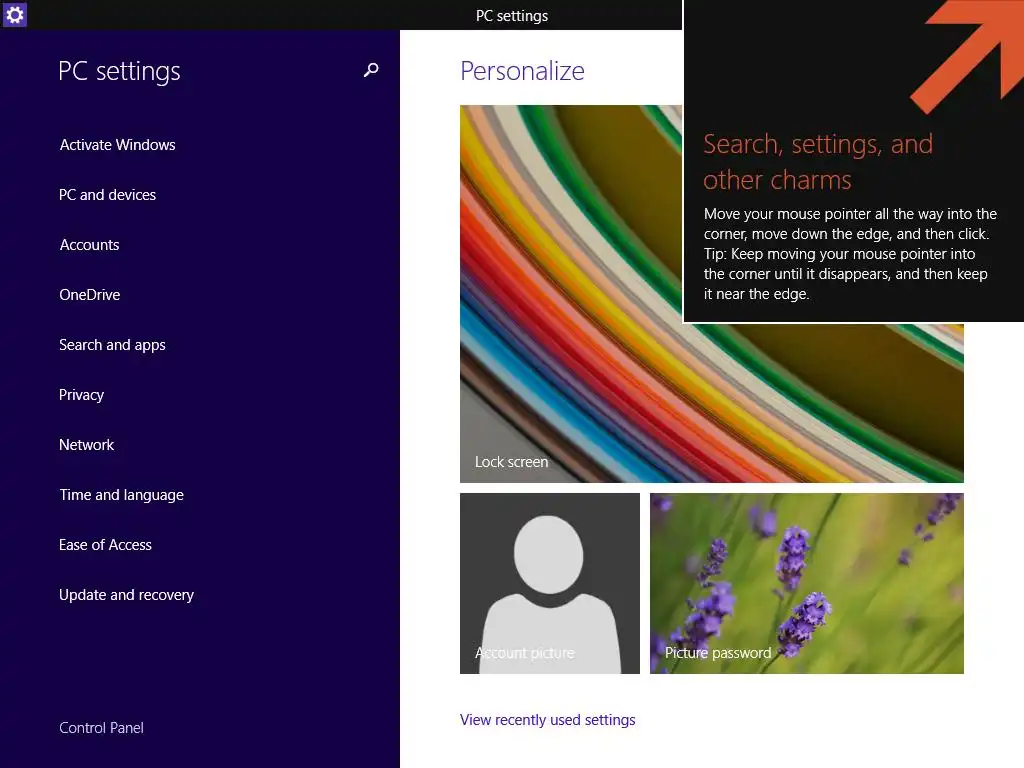Click the PC settings sidebar heading

point(119,71)
